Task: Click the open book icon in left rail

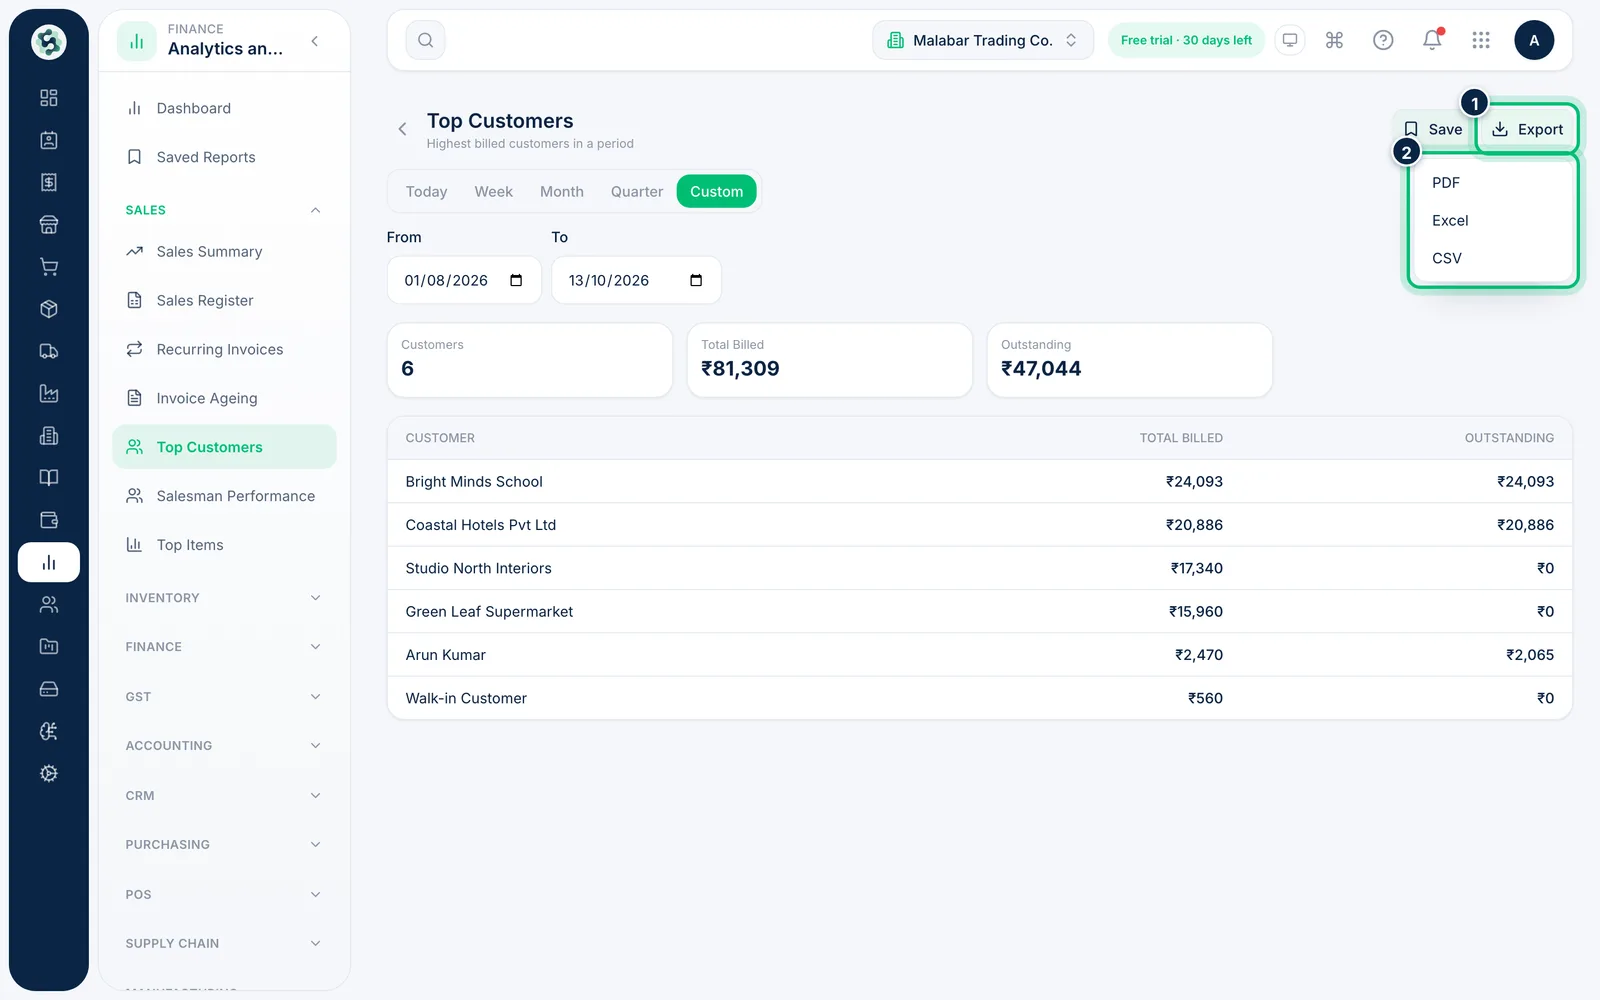Action: [x=48, y=478]
